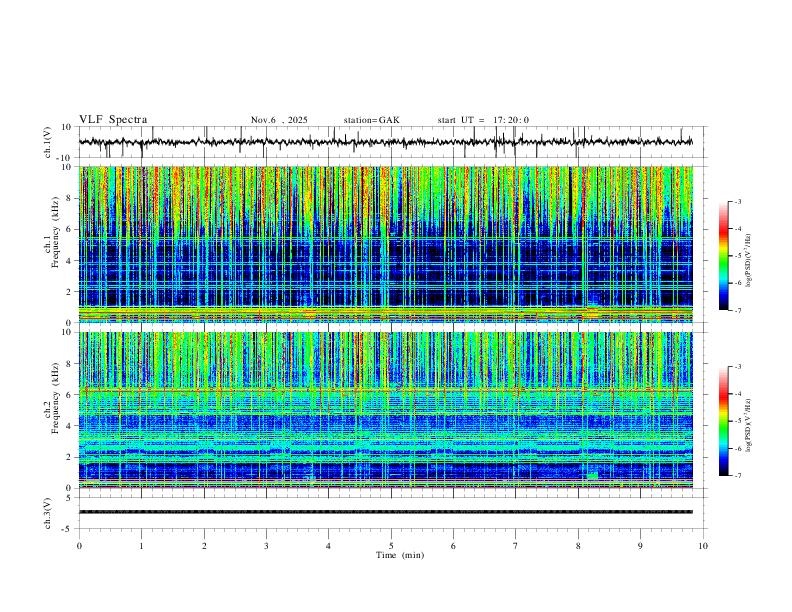This screenshot has height=612, width=792.
Task: Click the '8' kHz tick of ch.1 spectrogram
Action: tap(69, 198)
